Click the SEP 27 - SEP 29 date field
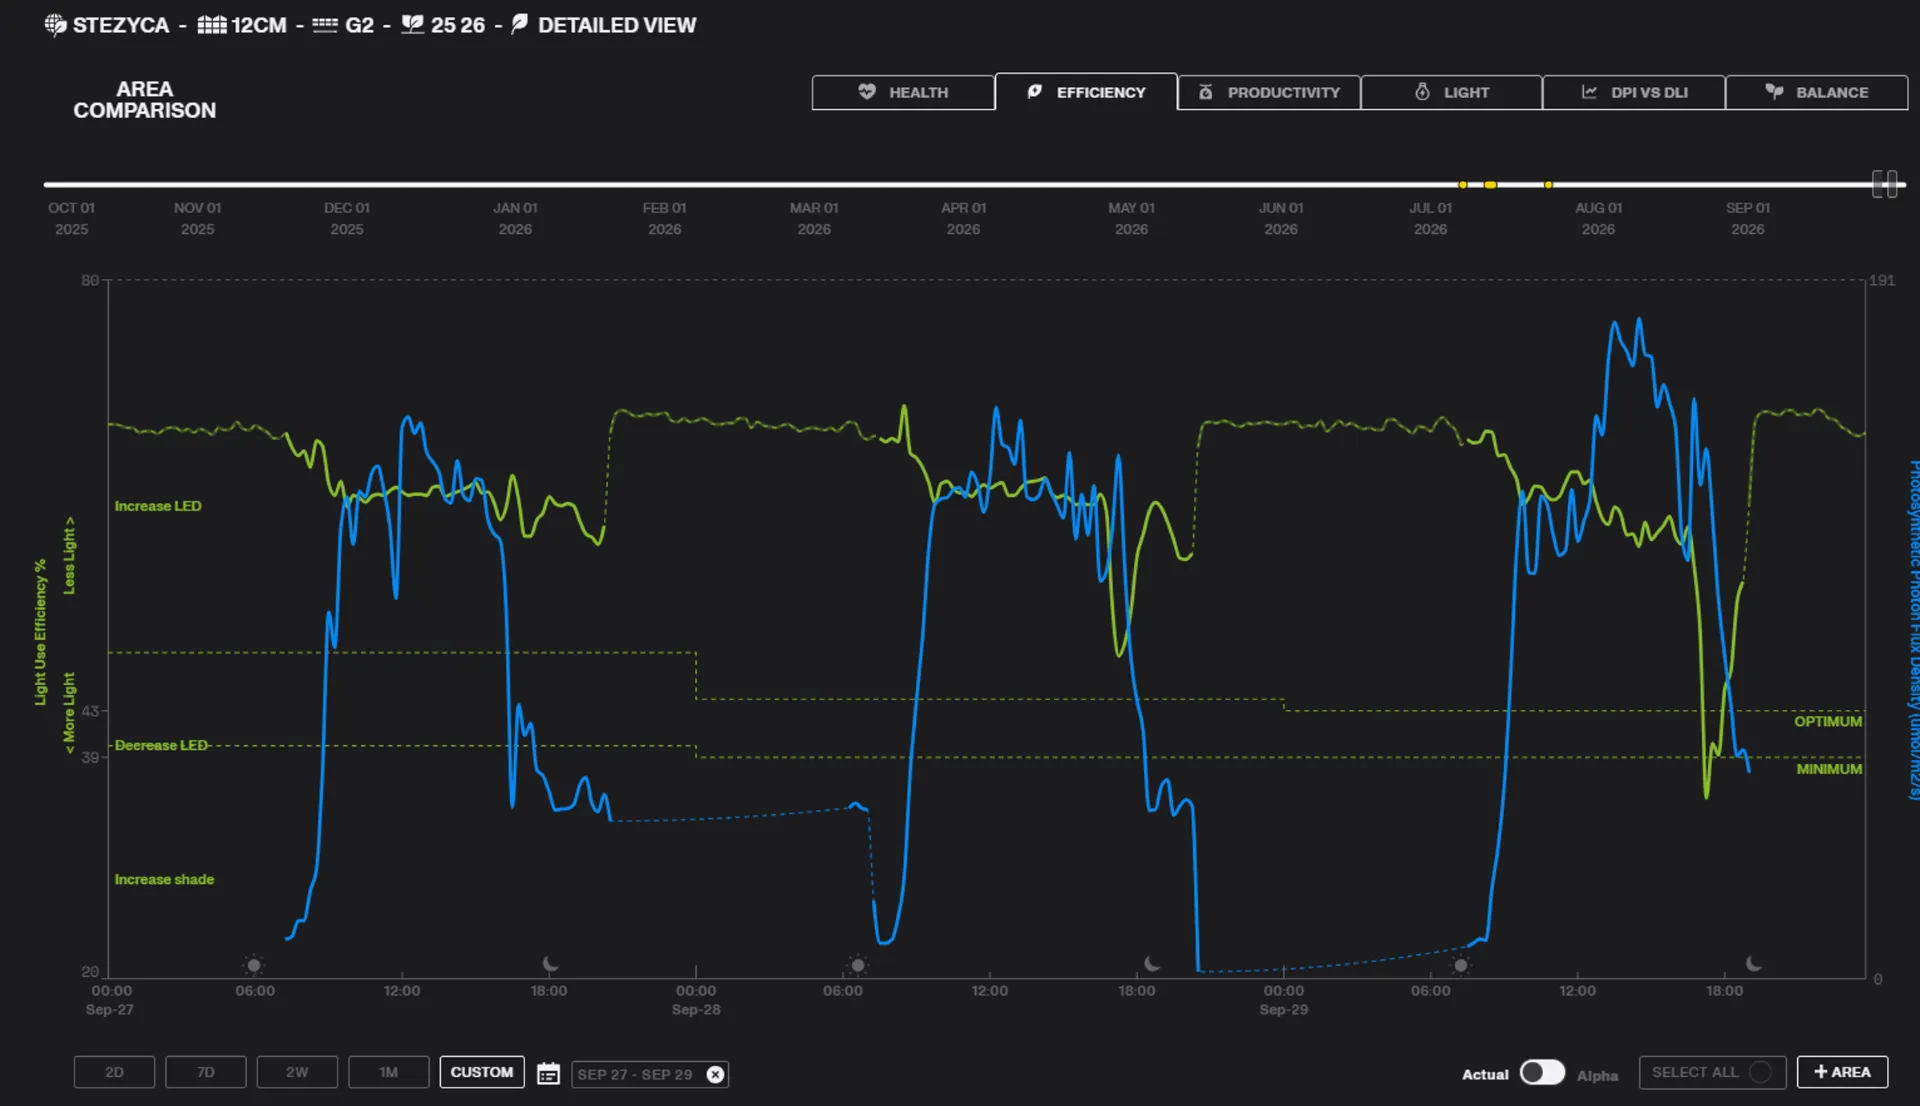 tap(650, 1074)
